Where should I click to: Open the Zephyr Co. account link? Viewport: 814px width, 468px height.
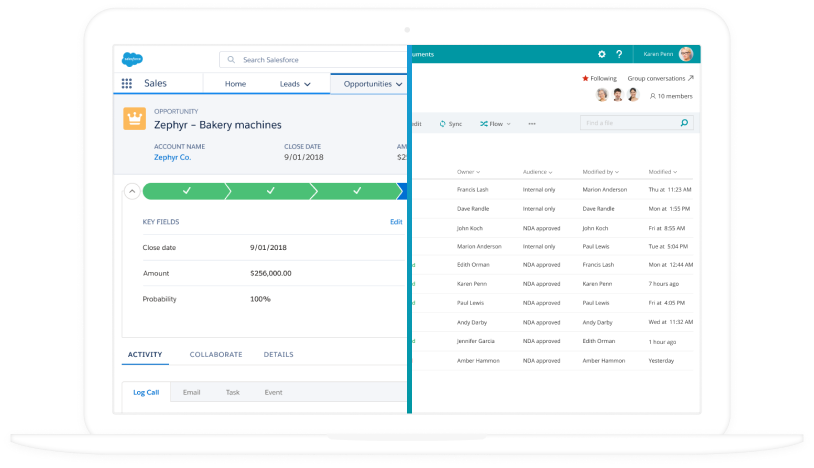[x=172, y=157]
